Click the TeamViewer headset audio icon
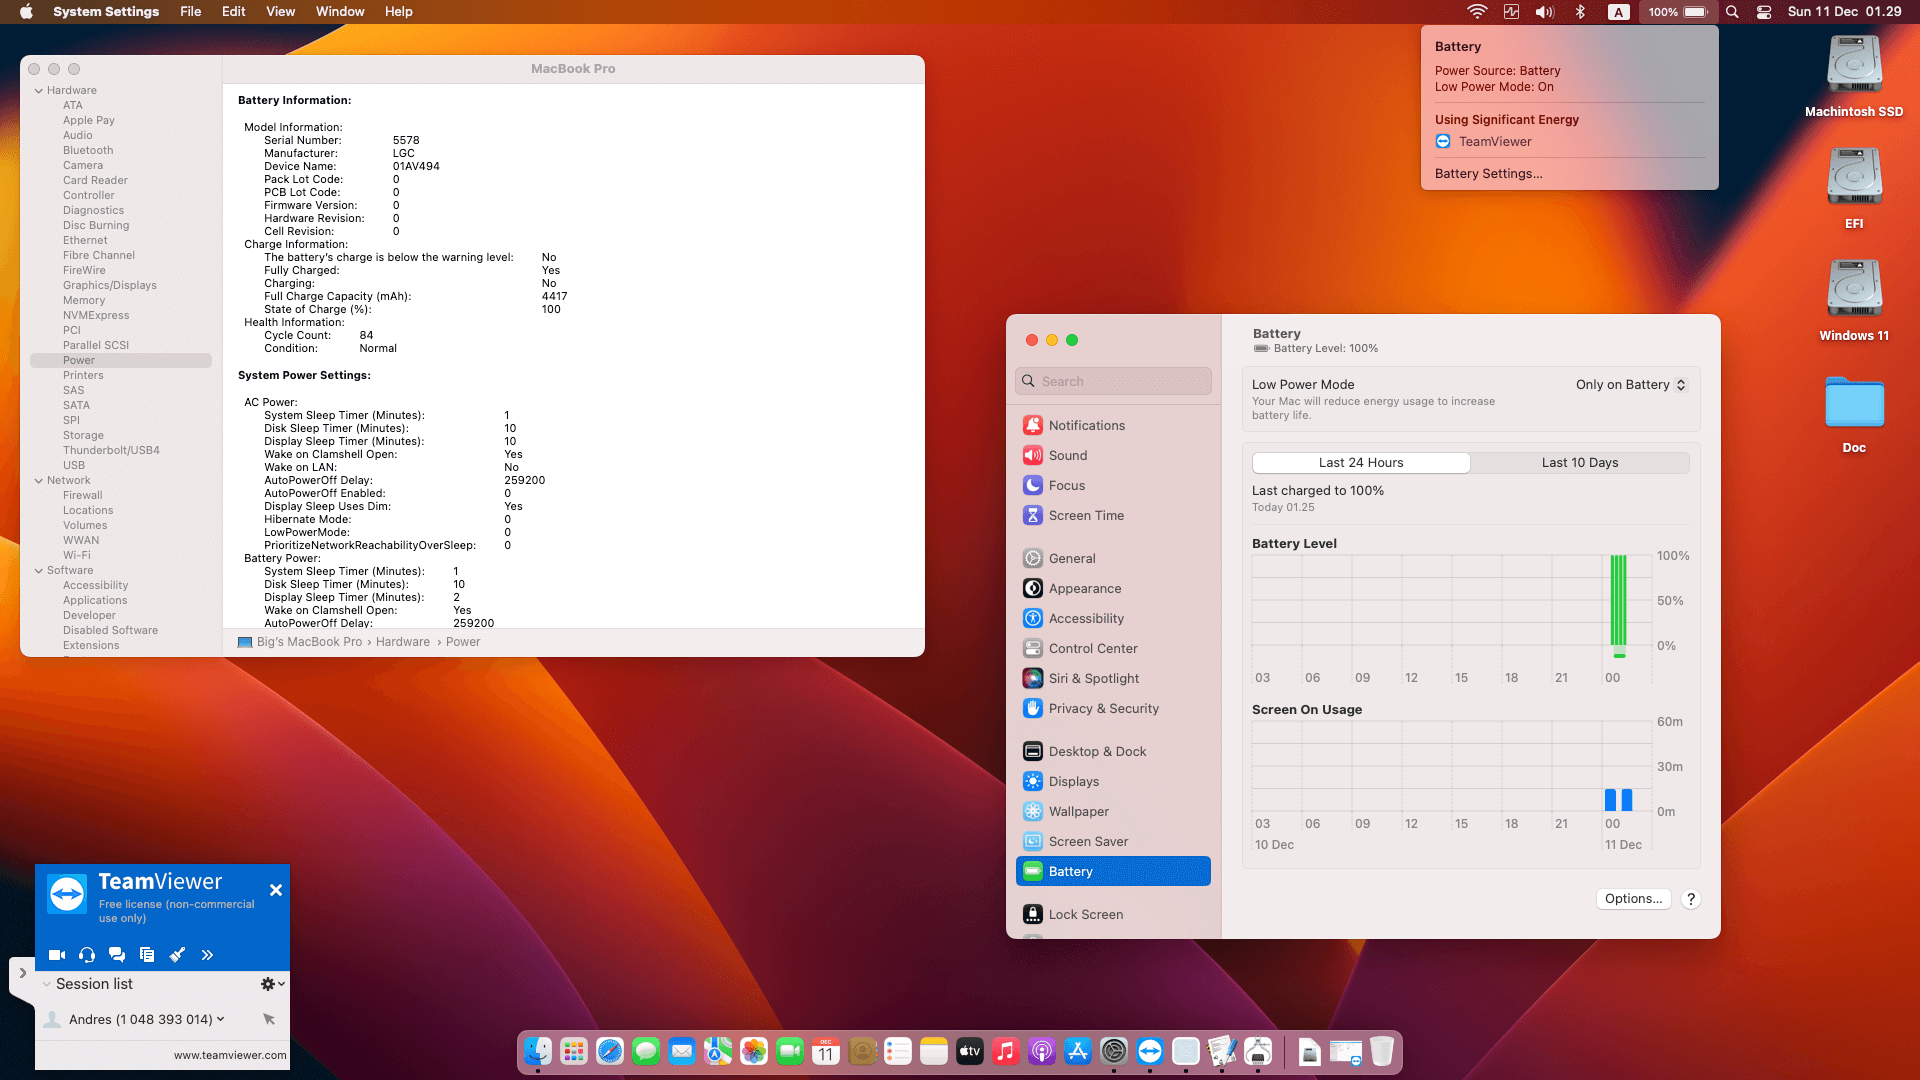This screenshot has height=1080, width=1920. click(x=87, y=955)
